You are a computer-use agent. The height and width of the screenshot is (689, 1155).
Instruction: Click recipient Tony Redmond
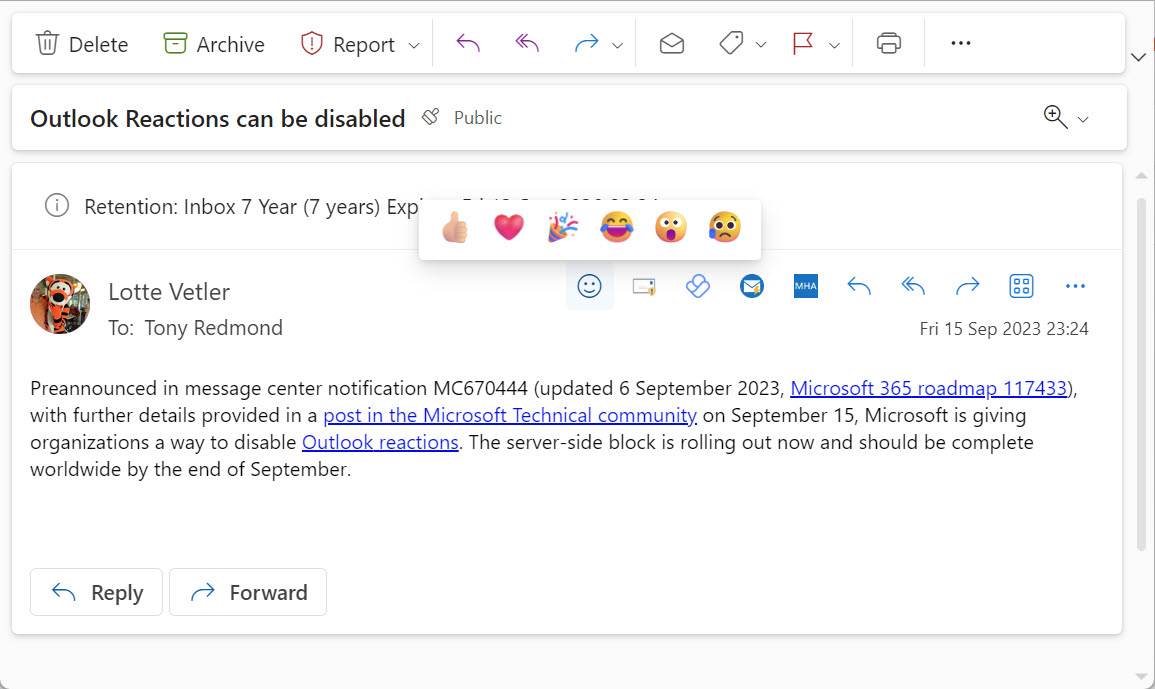click(x=214, y=328)
